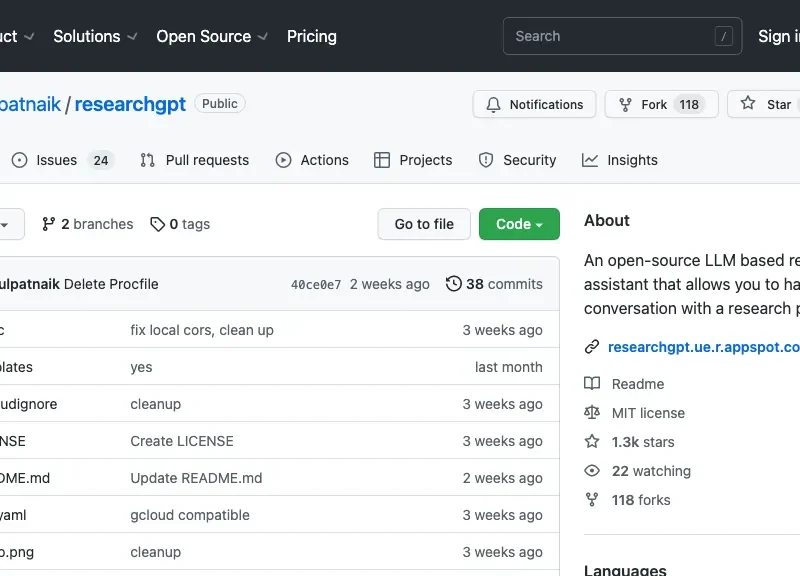Open the 'Update README.md' commit message
The image size is (800, 576).
196,478
